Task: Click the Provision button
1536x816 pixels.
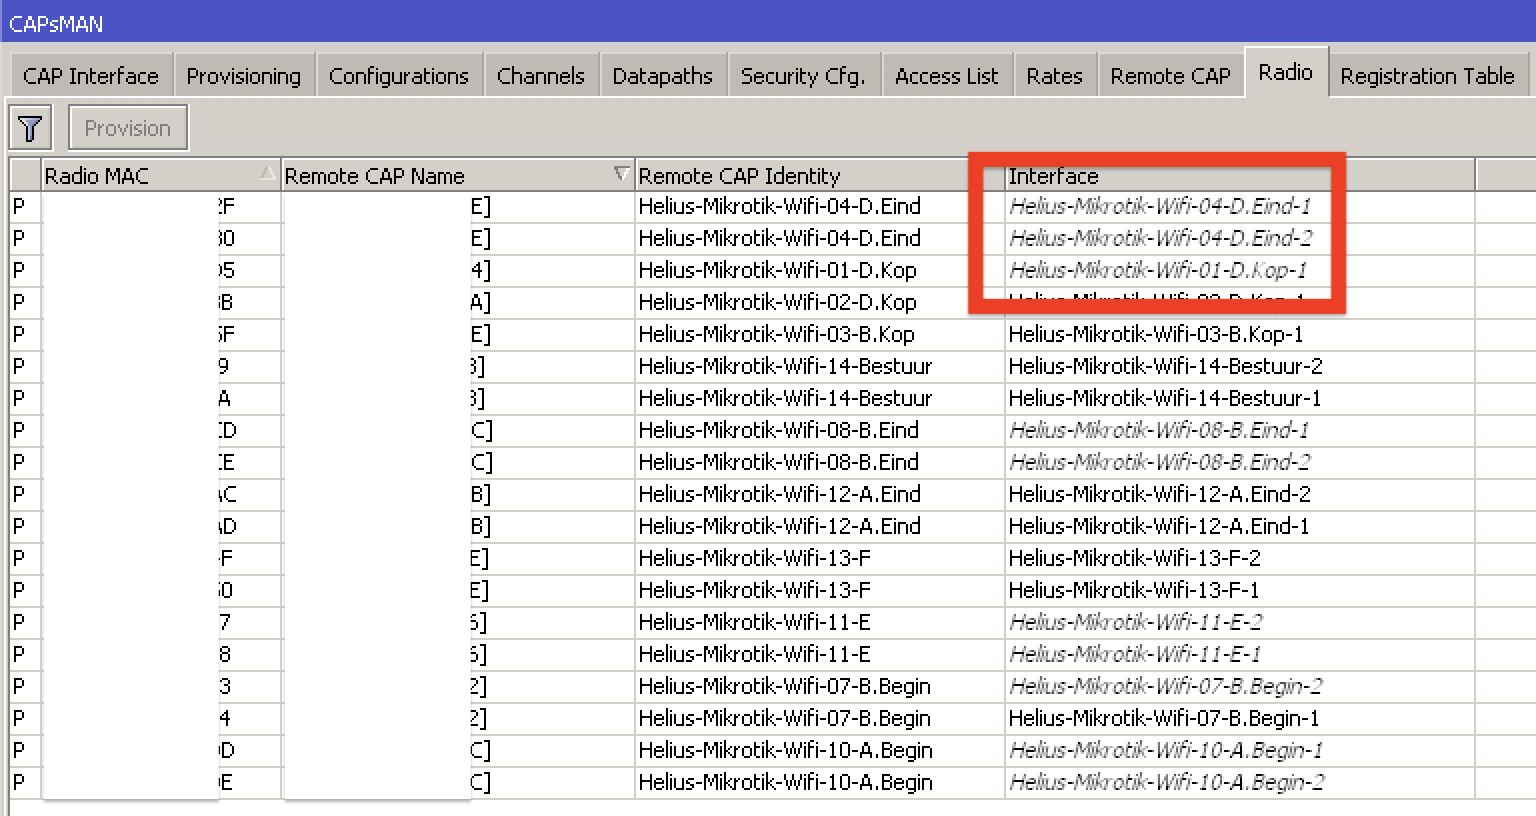Action: [x=127, y=127]
